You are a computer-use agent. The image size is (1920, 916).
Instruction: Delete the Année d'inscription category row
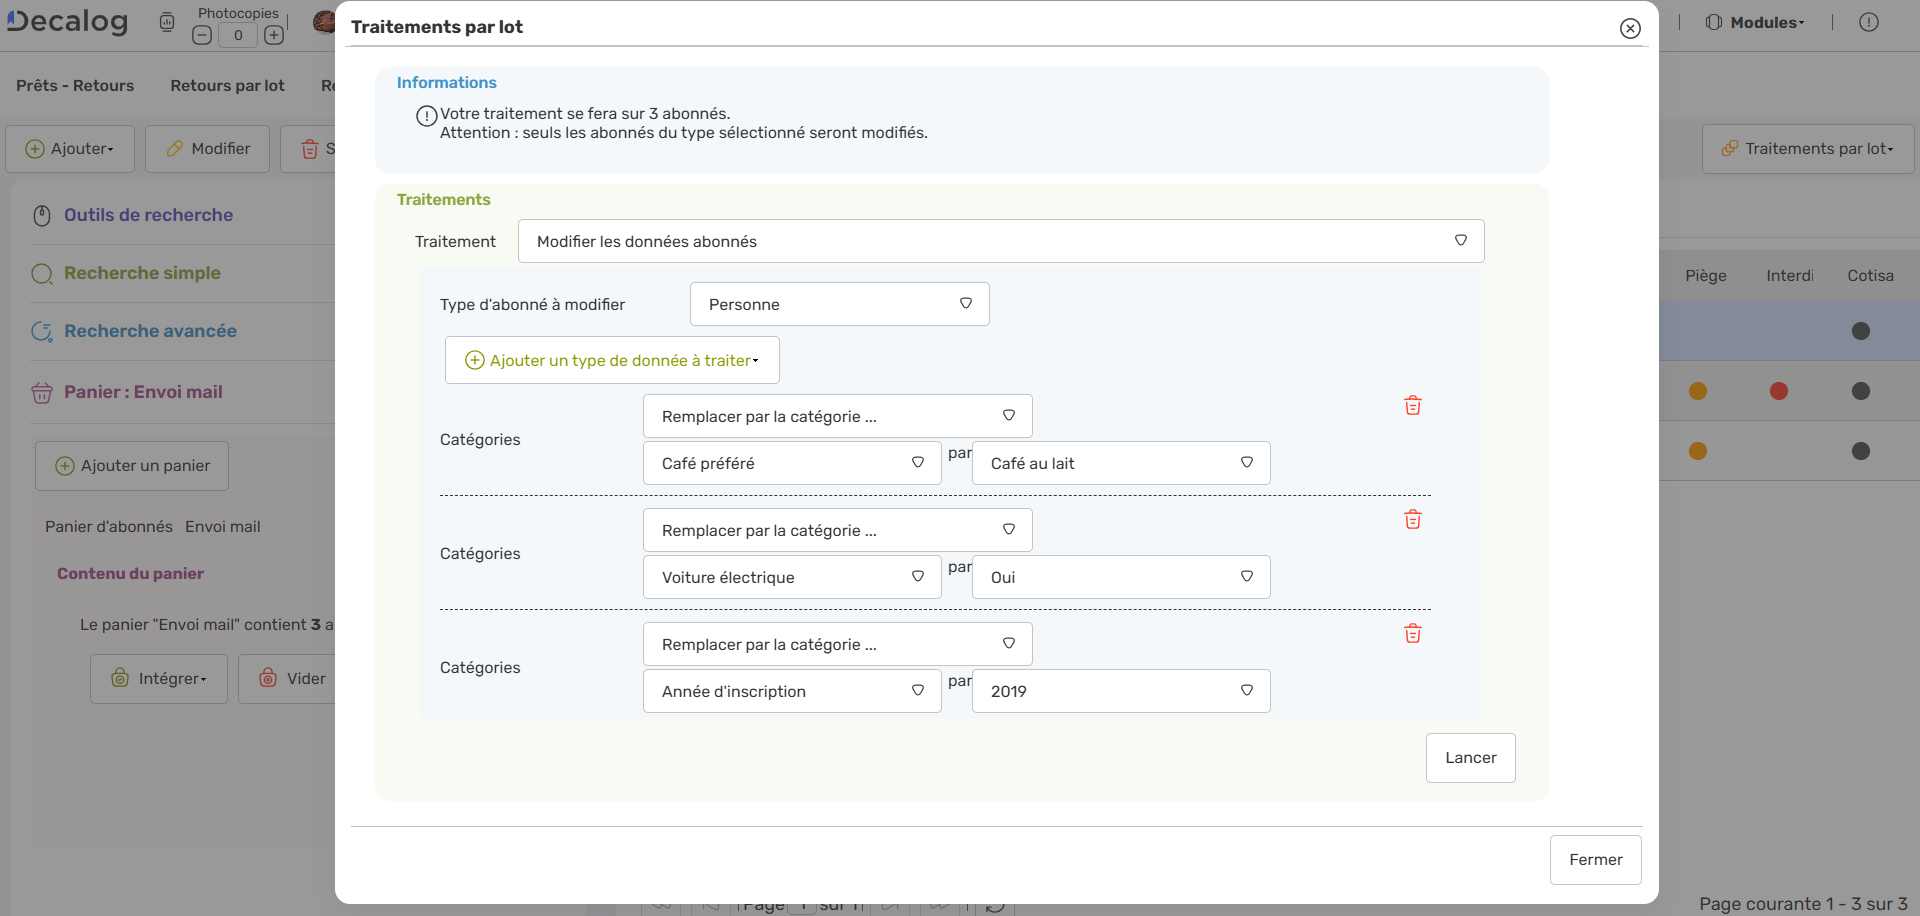1412,633
